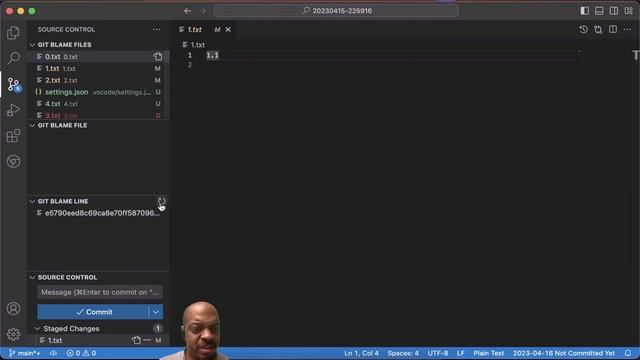Viewport: 640px width, 360px height.
Task: Open the Extensions view
Action: 13,136
